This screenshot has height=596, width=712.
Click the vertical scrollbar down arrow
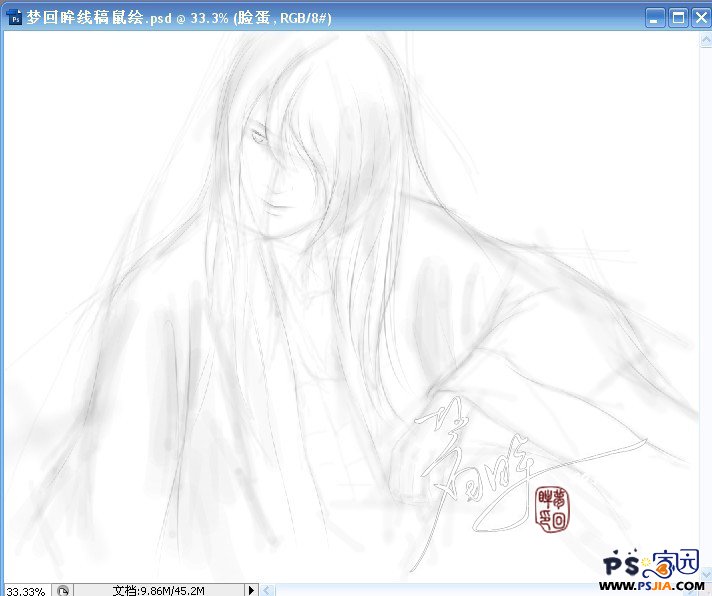706,573
